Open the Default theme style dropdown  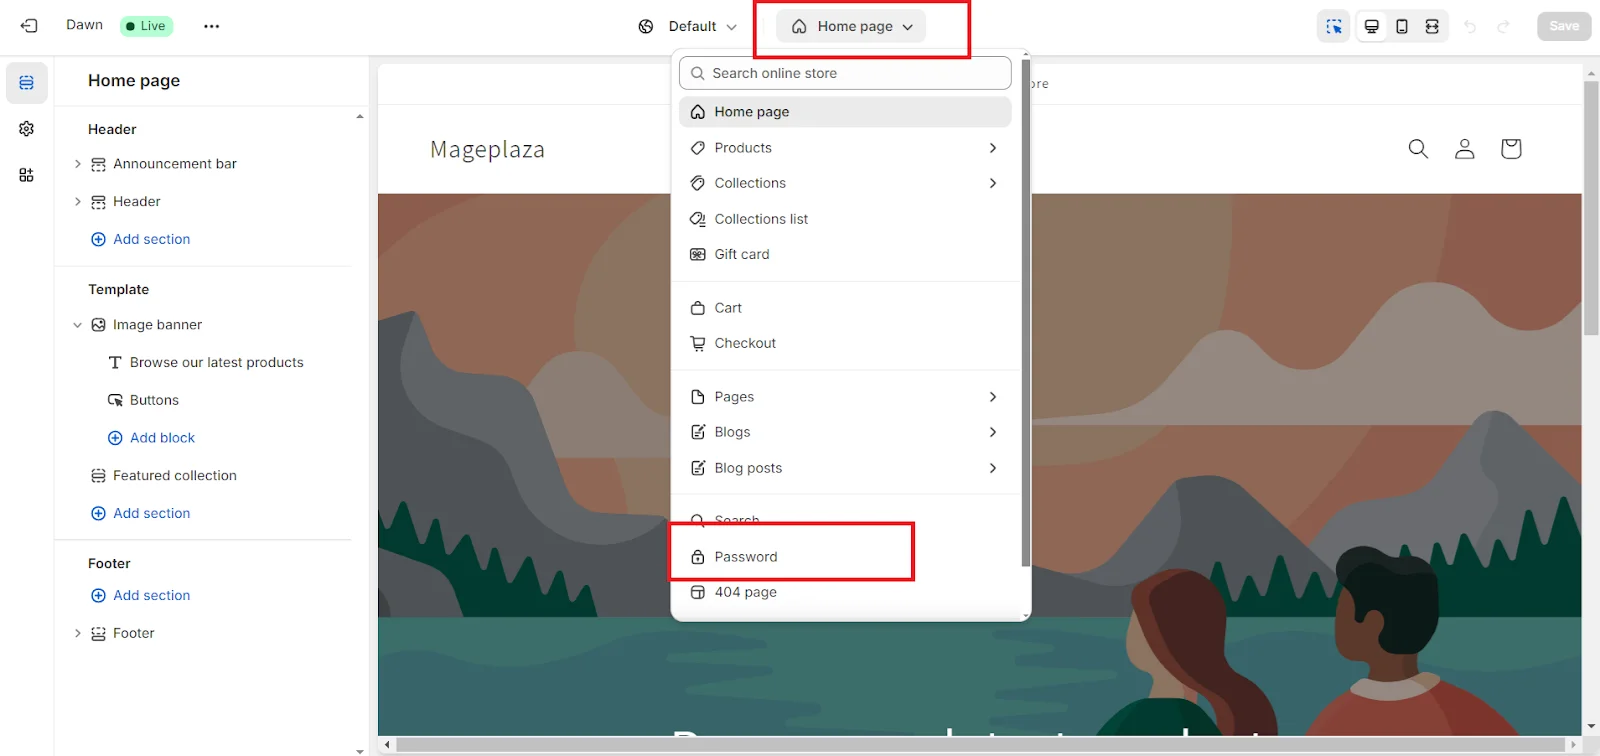click(688, 27)
